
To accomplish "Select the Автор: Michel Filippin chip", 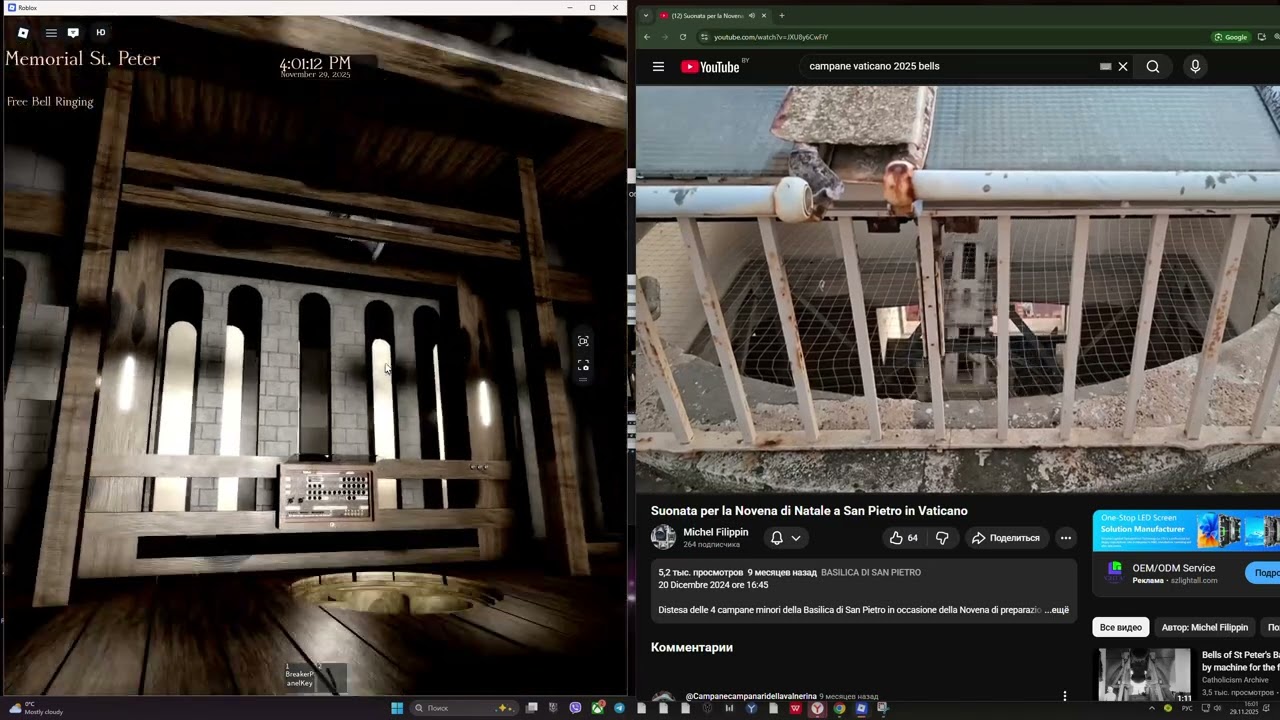I will 1205,627.
